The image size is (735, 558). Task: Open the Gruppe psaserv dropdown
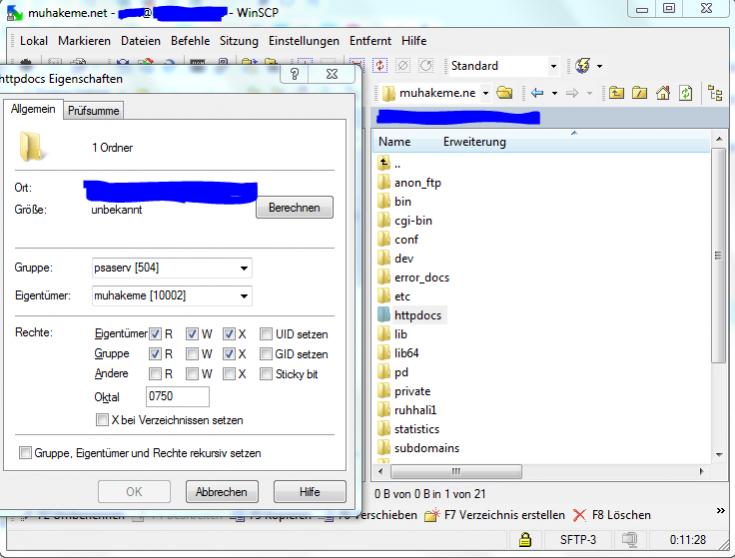point(244,268)
